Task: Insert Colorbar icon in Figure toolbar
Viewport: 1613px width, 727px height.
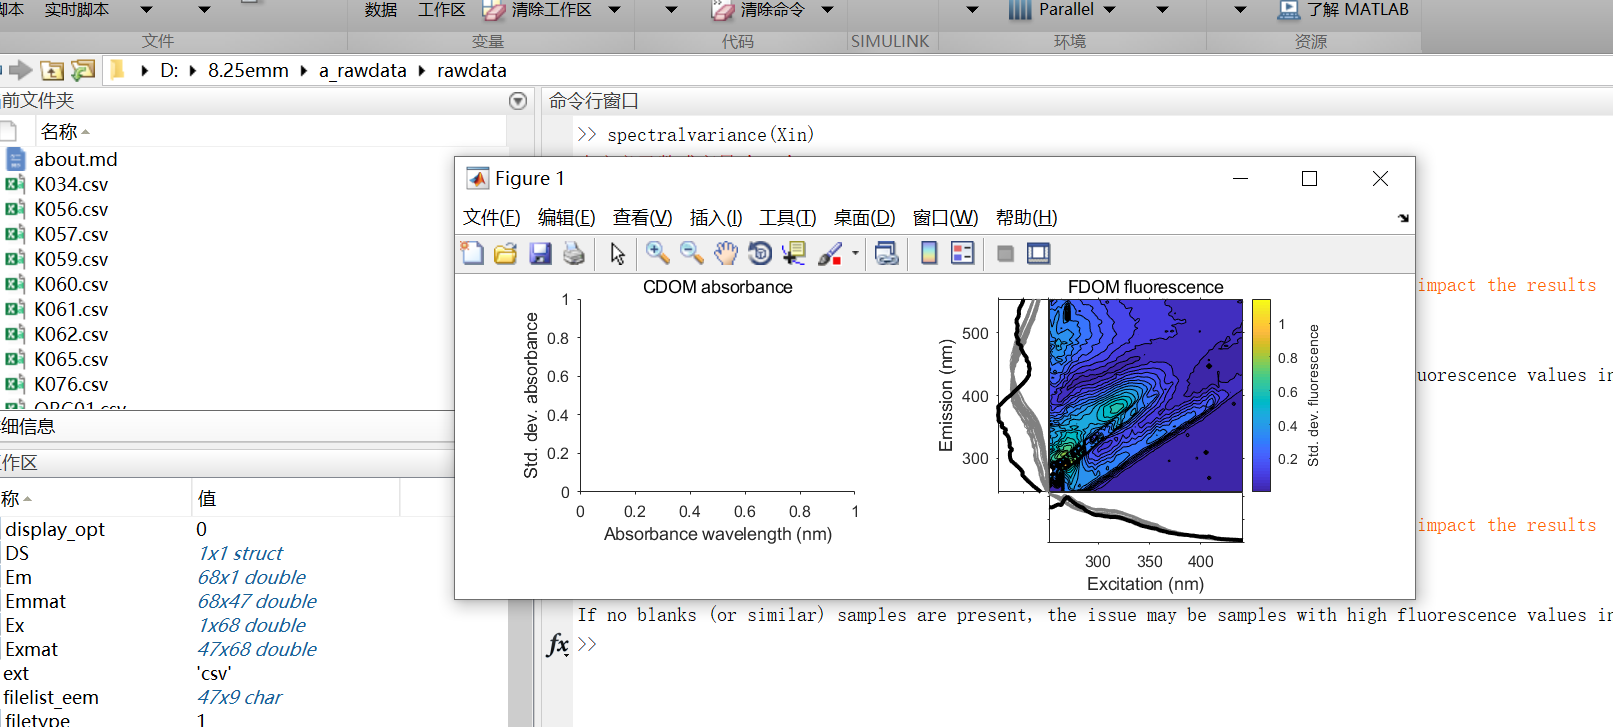Action: (929, 254)
